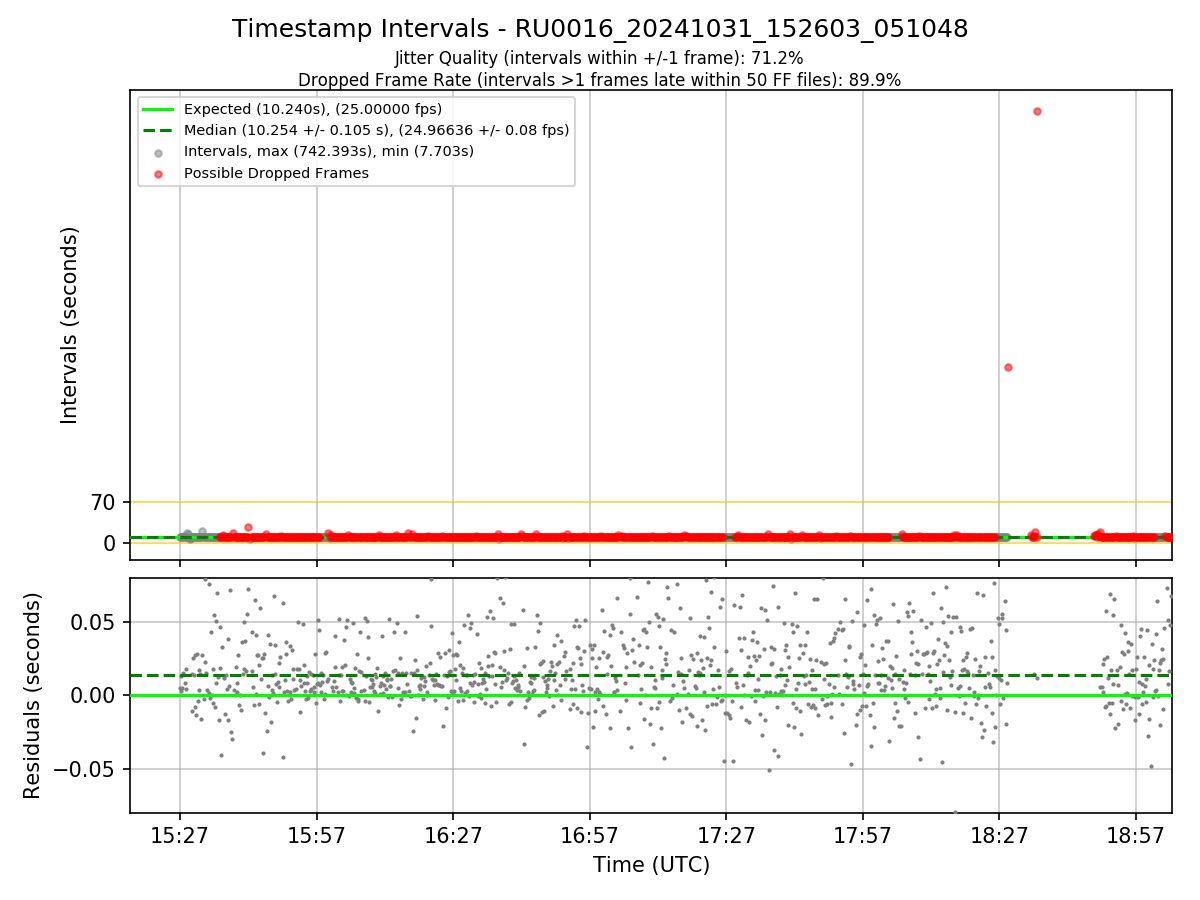Click the mid-height red outlier dot just after 18:27

1008,367
